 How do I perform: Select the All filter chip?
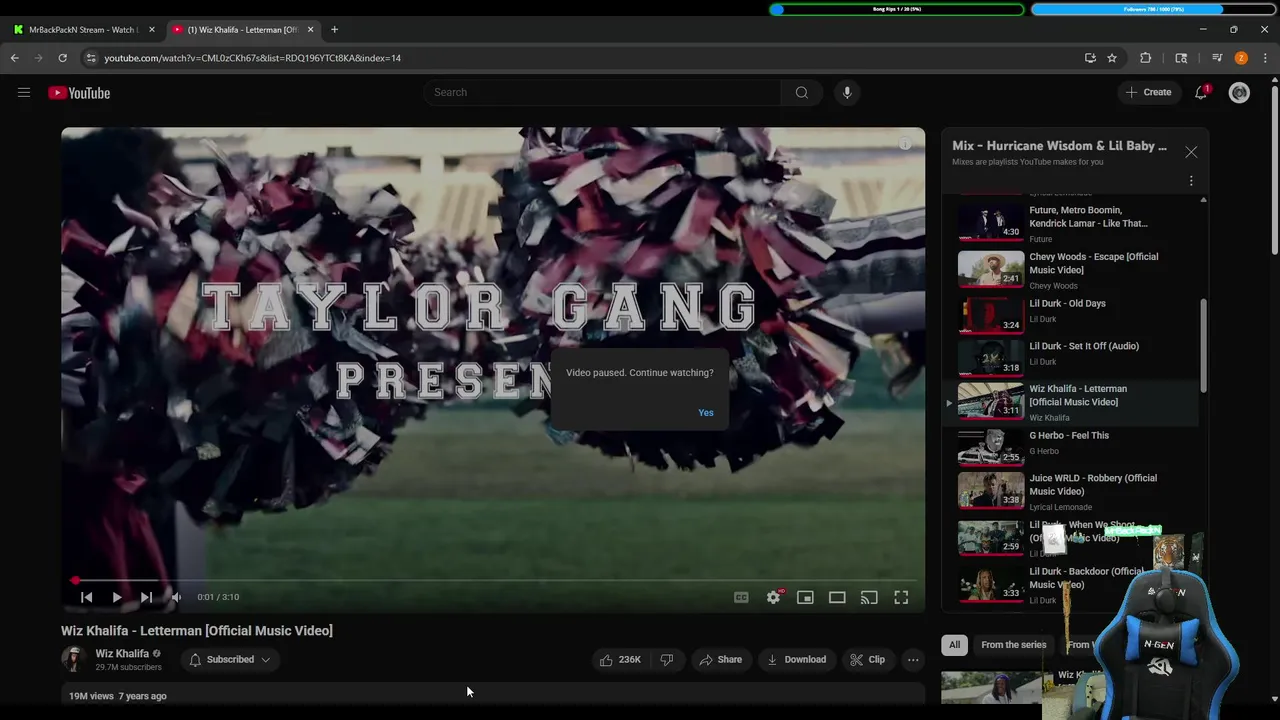954,645
